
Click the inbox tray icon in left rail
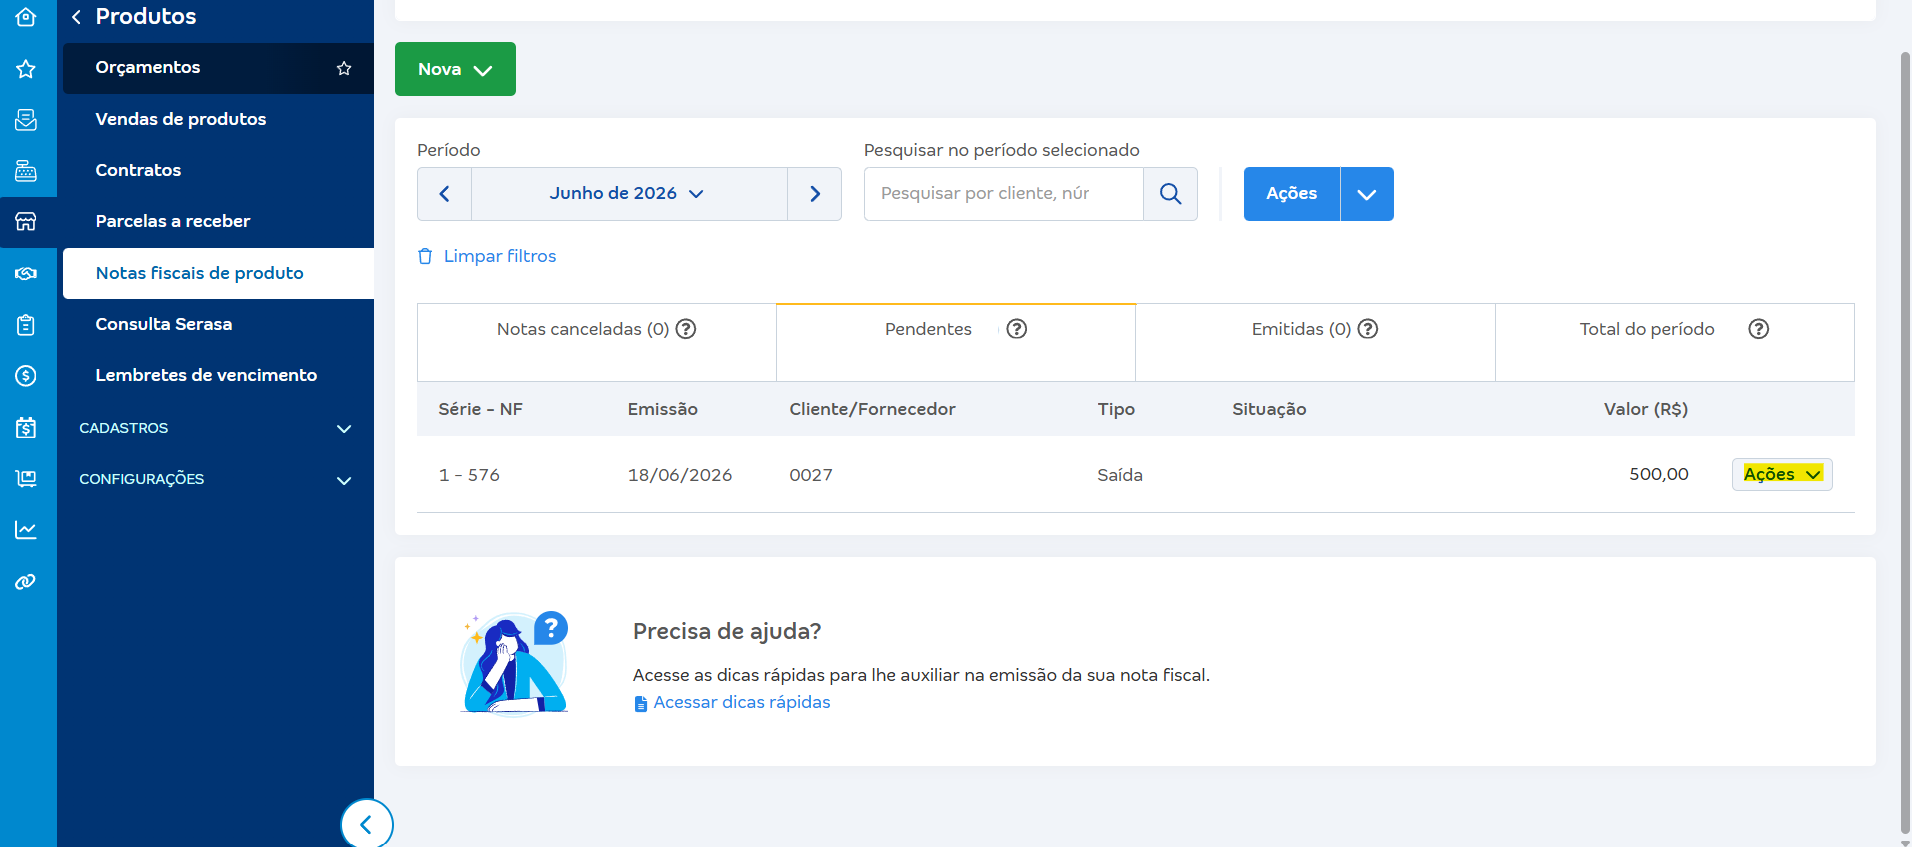coord(26,120)
